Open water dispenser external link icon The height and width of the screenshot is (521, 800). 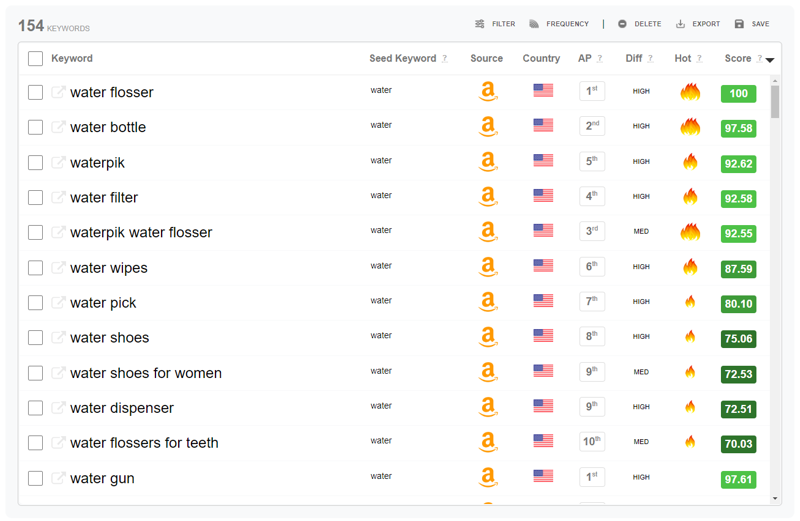(x=58, y=407)
